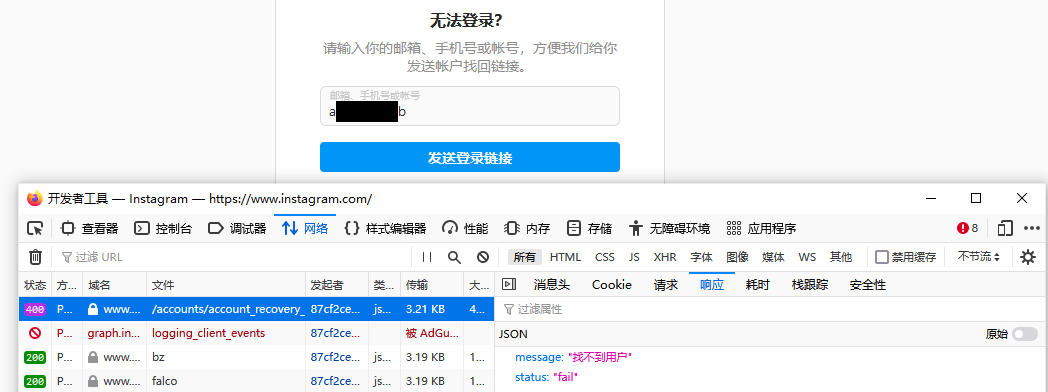Select the logging_client_events blocked request
1048x392 pixels.
click(257, 333)
